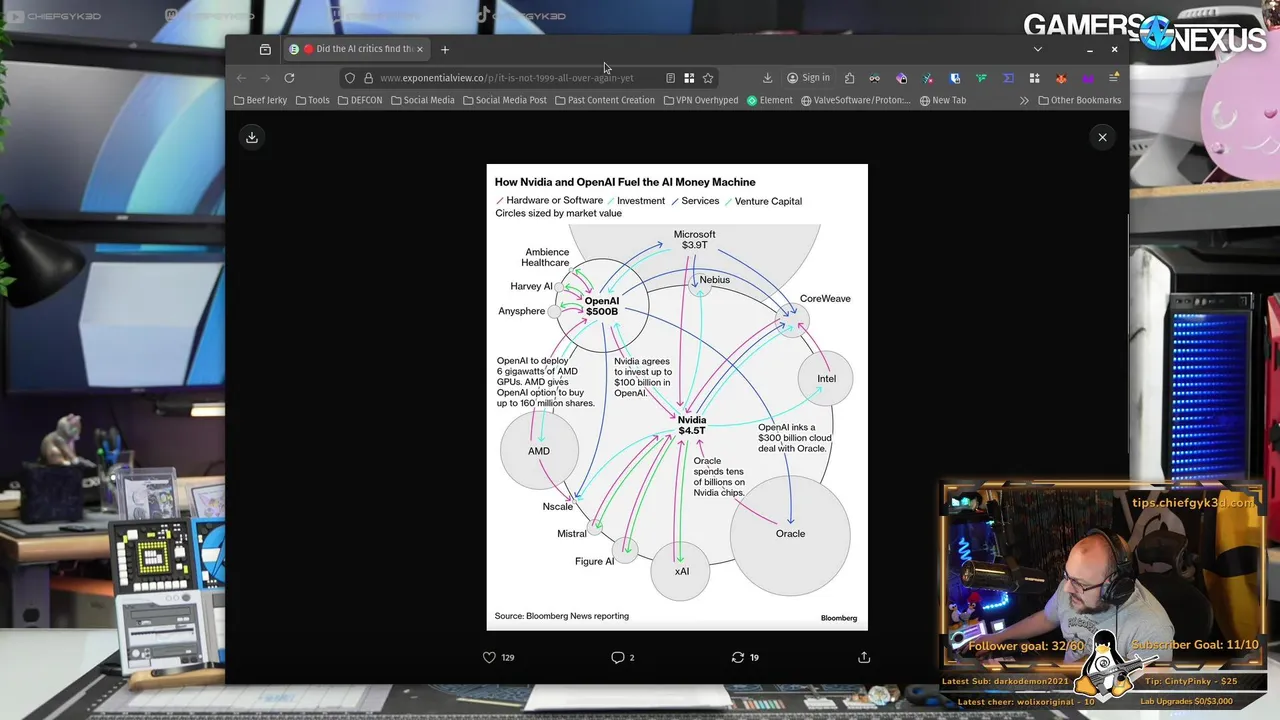Open comments on the post
Image resolution: width=1280 pixels, height=720 pixels.
pos(617,657)
